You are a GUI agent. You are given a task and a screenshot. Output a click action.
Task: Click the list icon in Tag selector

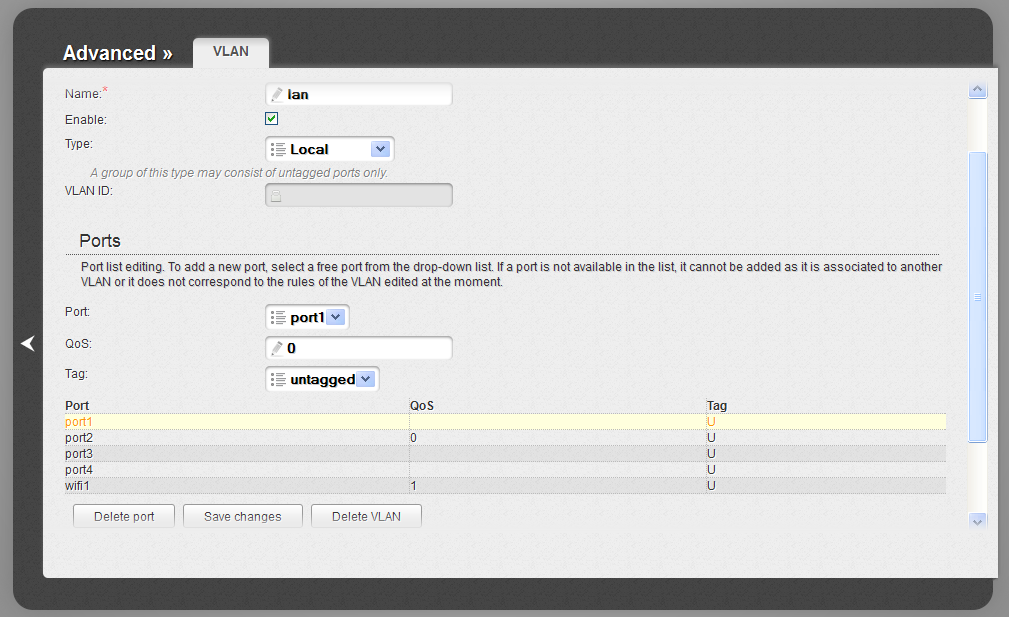coord(278,380)
